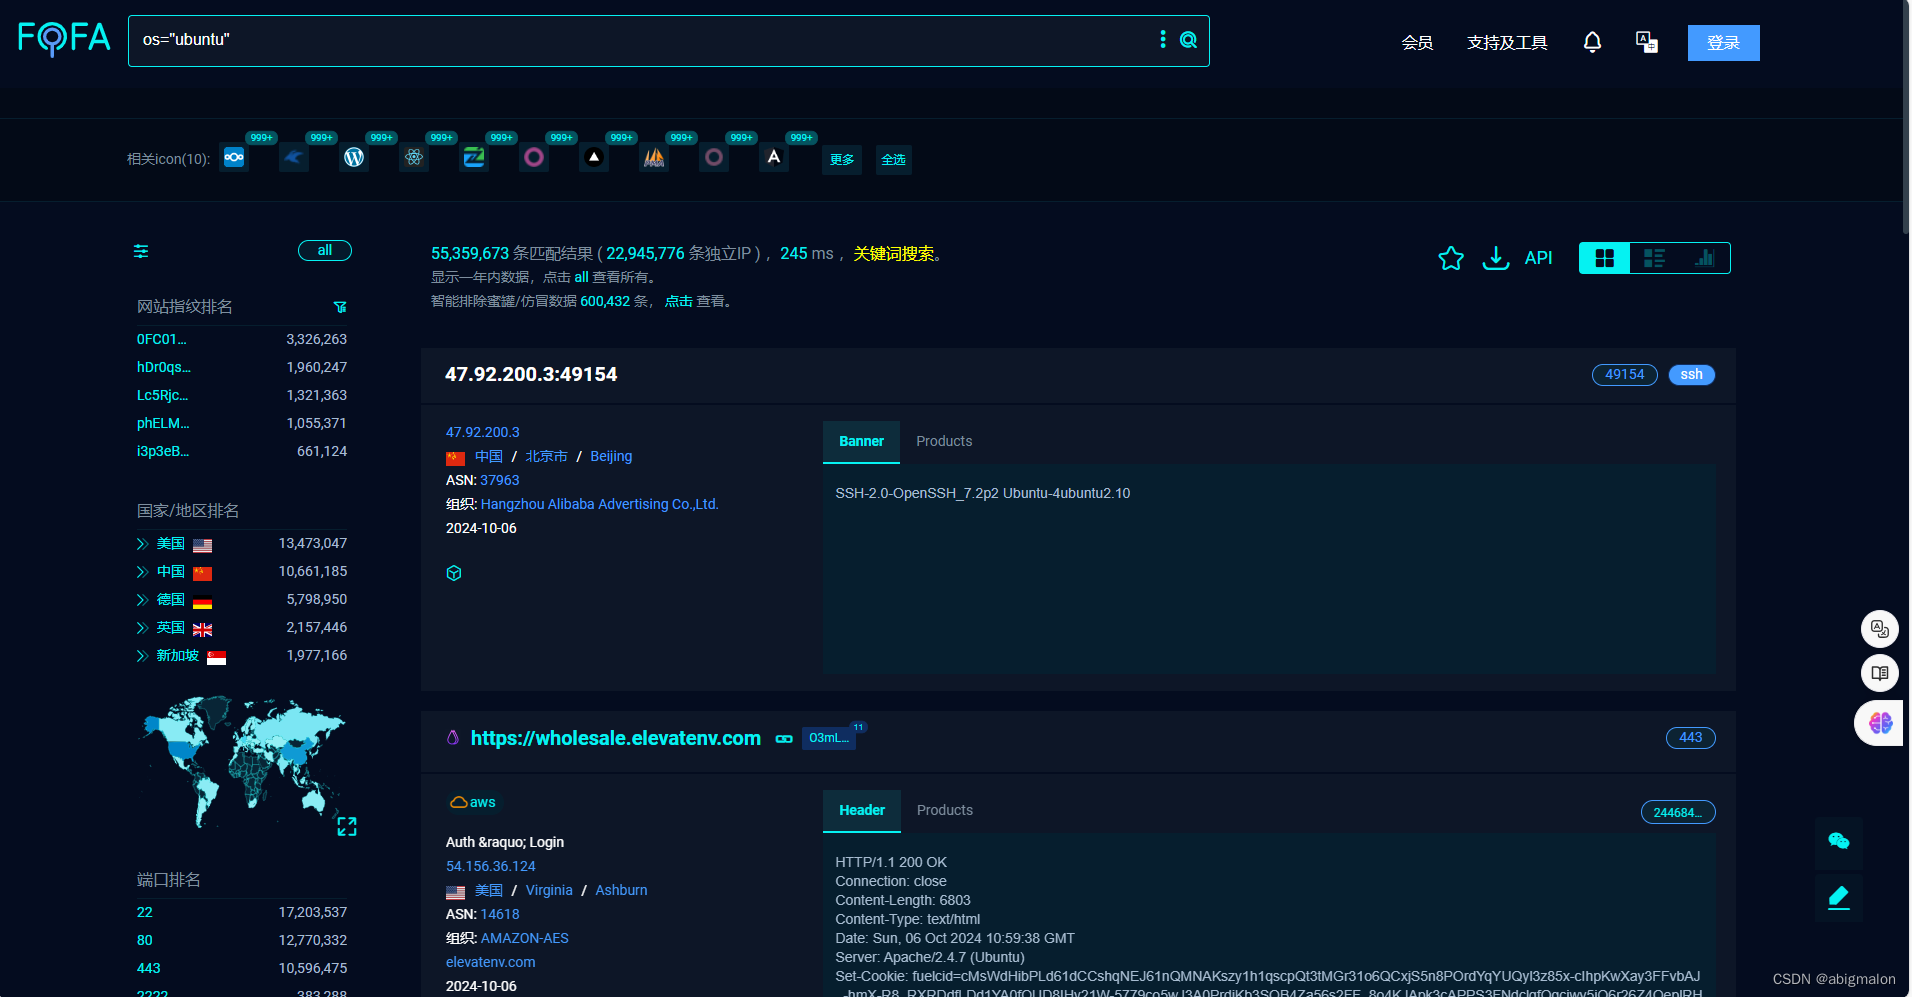Select the Nextcloud related icon
The height and width of the screenshot is (997, 1912).
coord(234,157)
